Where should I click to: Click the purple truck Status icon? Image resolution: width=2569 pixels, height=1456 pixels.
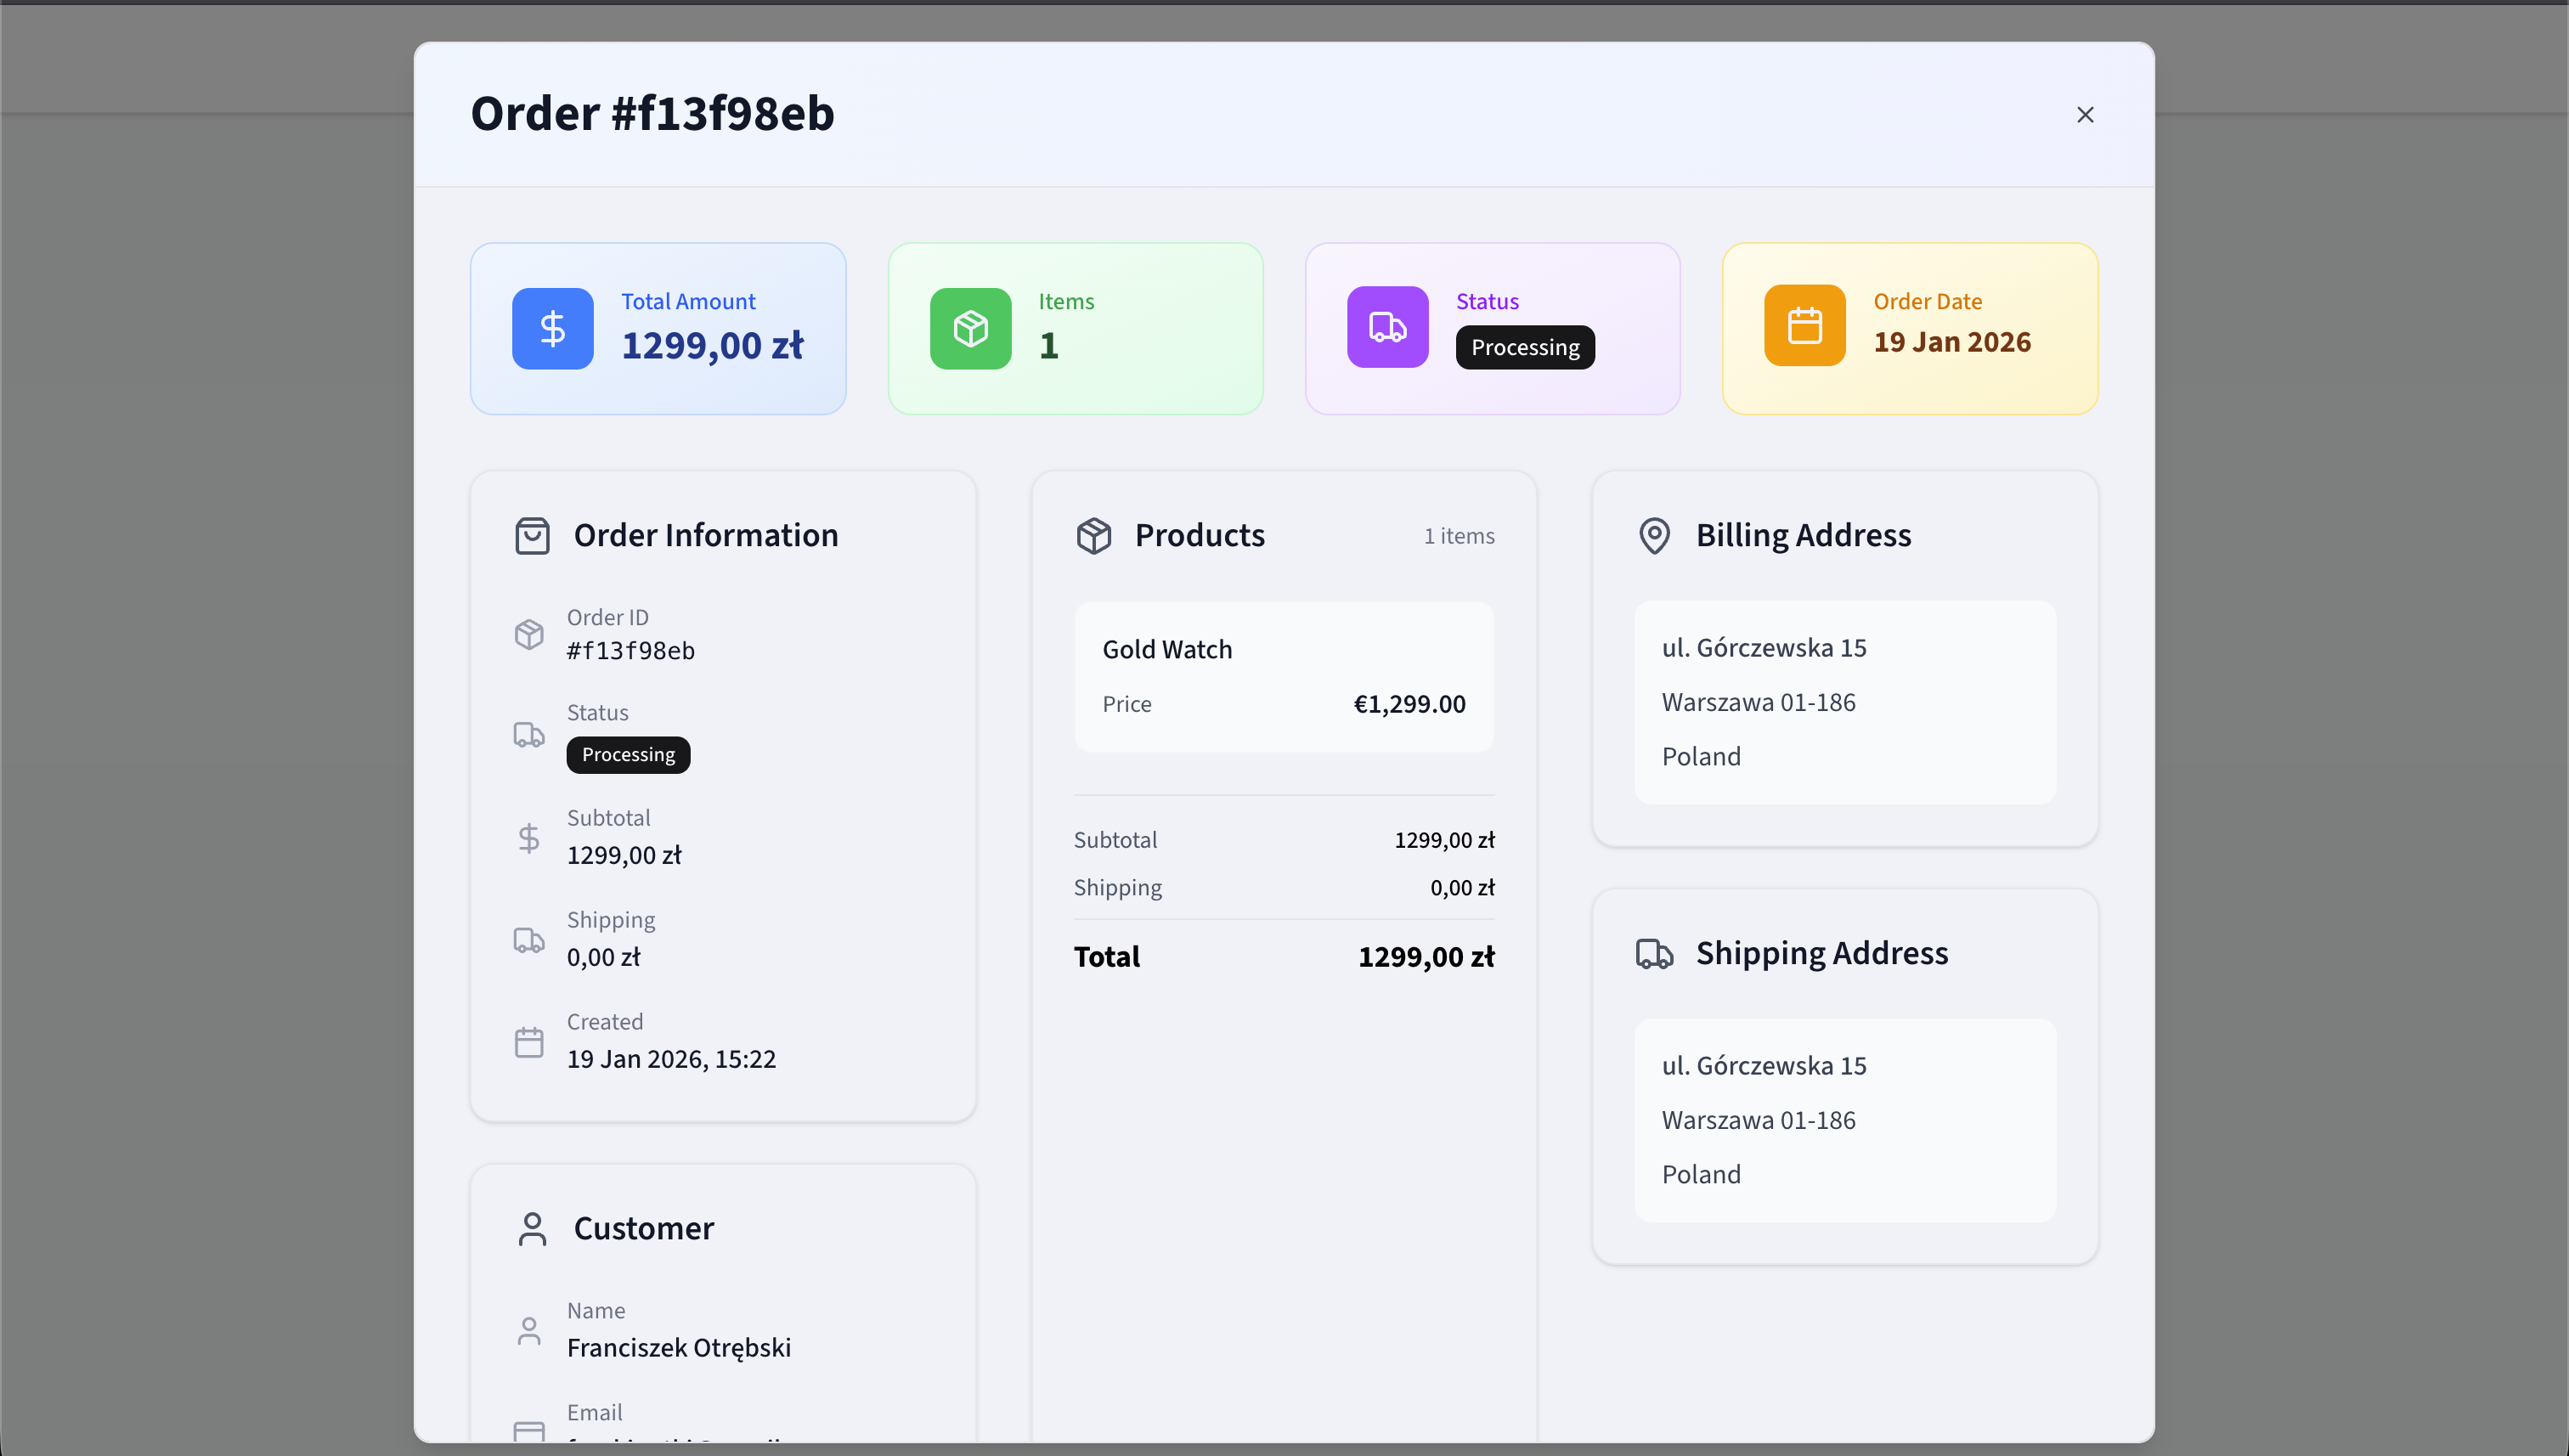[x=1387, y=327]
